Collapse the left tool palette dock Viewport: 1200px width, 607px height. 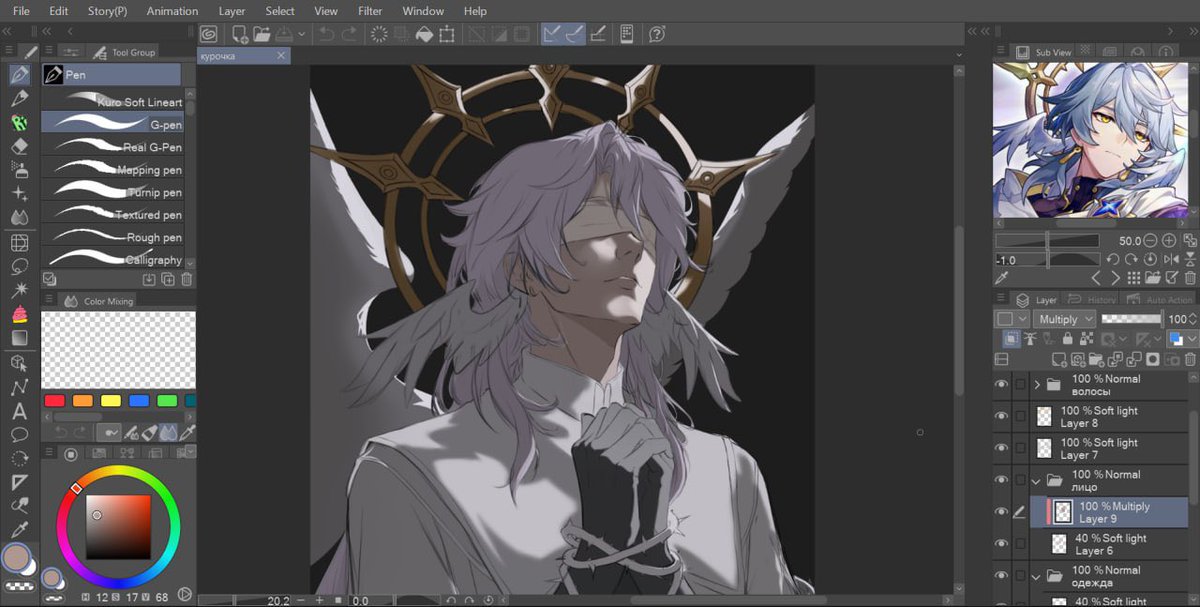(x=8, y=33)
